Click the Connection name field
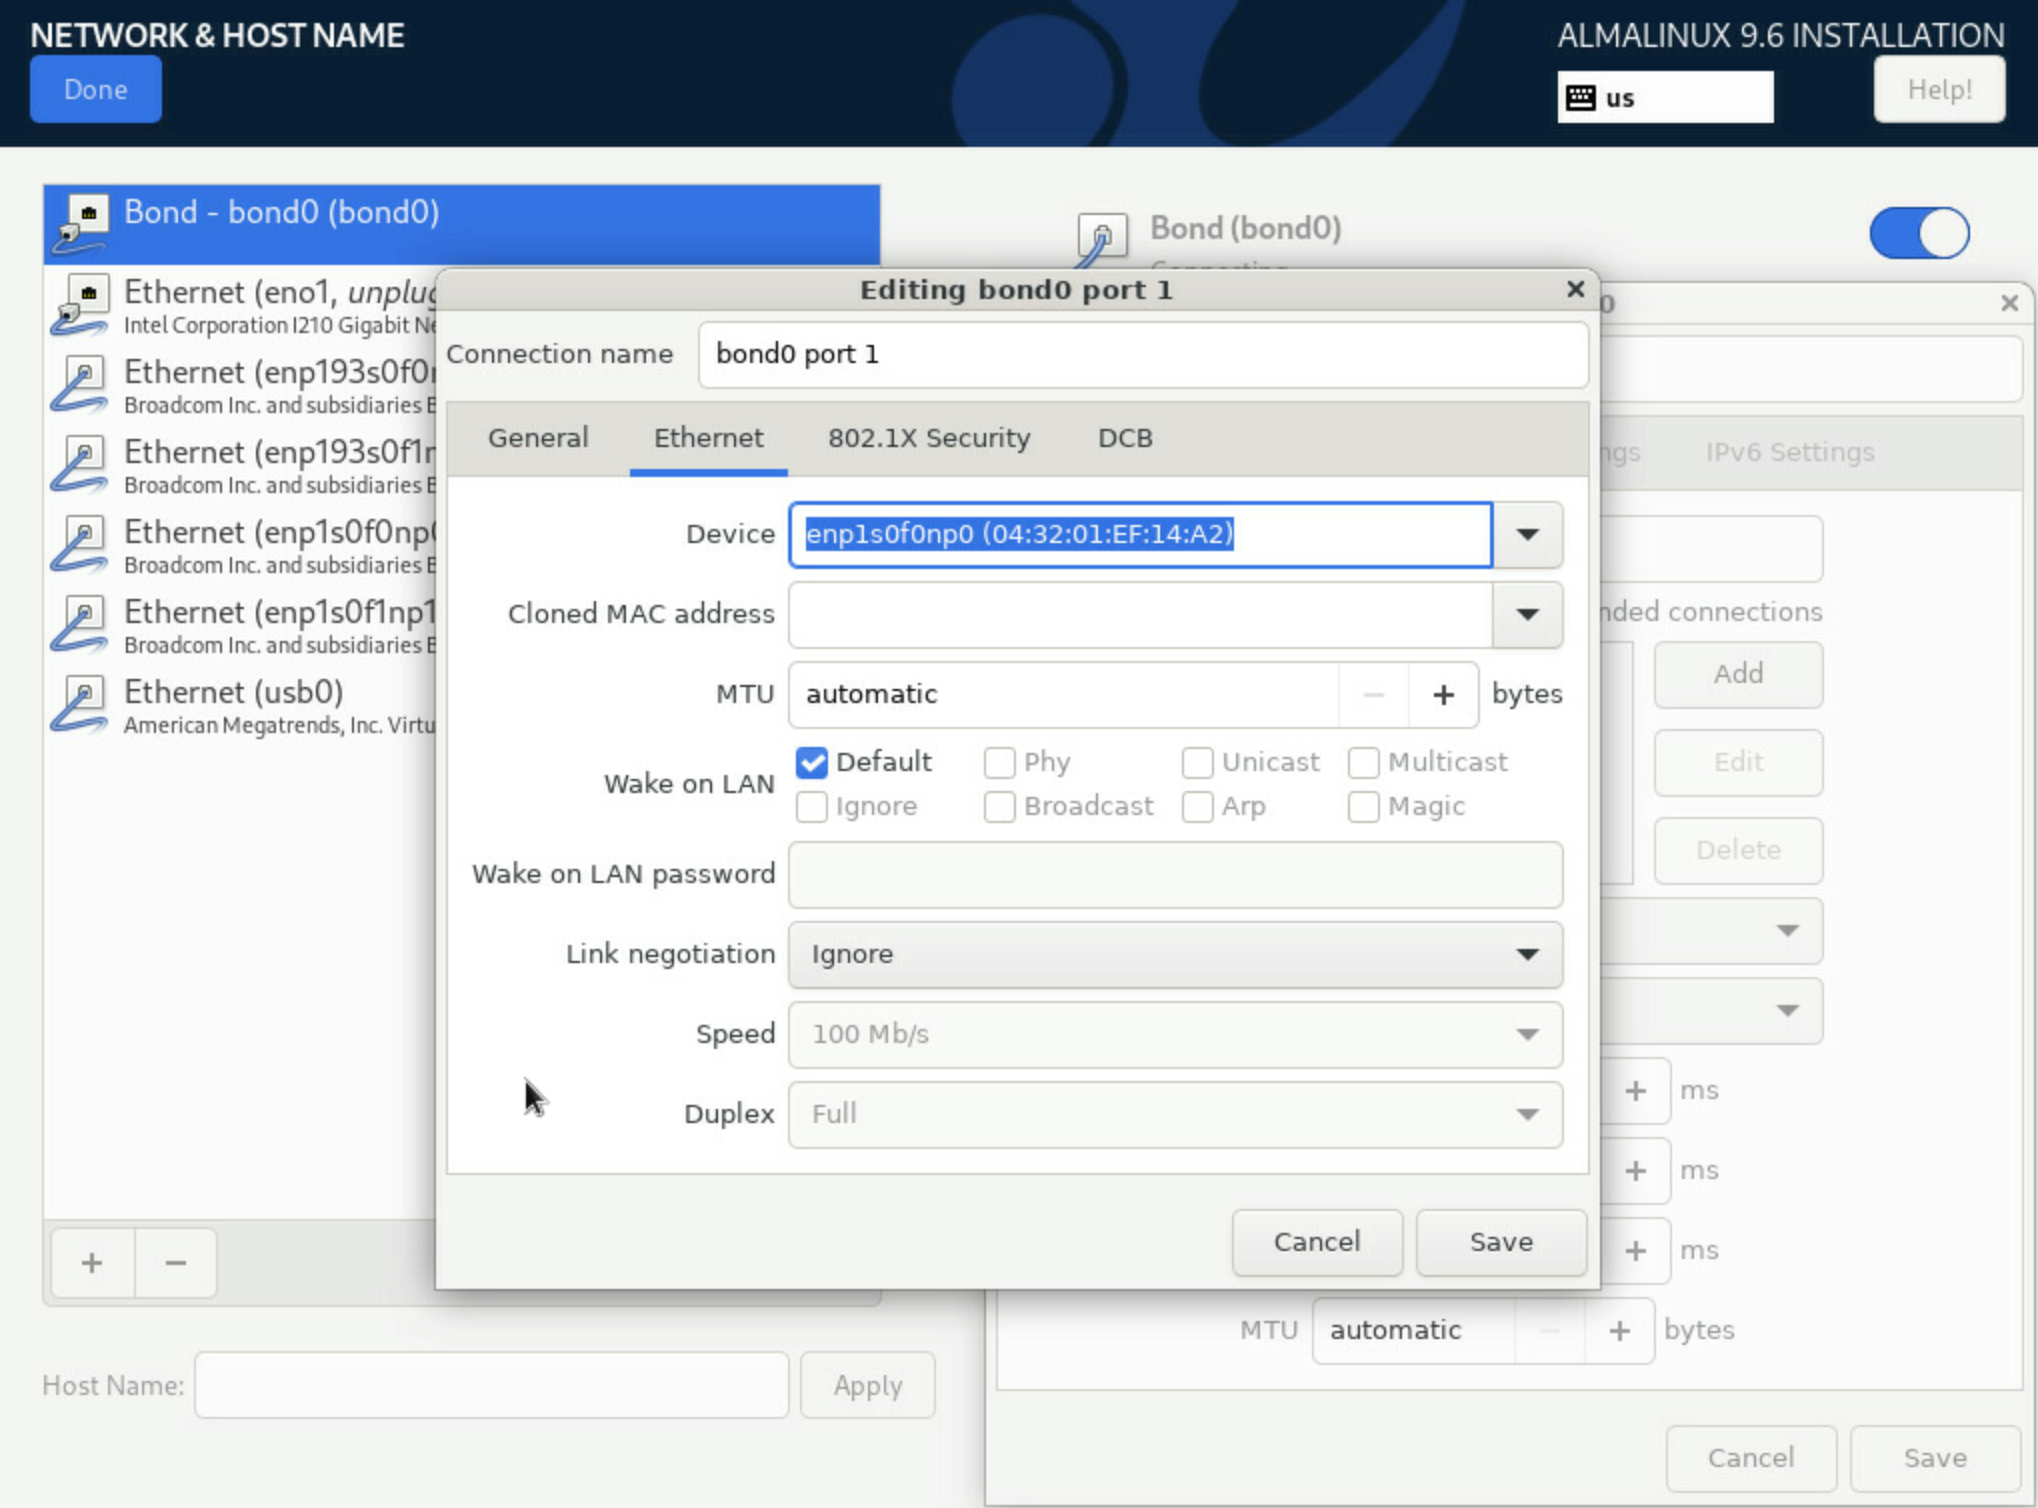This screenshot has width=2038, height=1508. tap(1143, 355)
